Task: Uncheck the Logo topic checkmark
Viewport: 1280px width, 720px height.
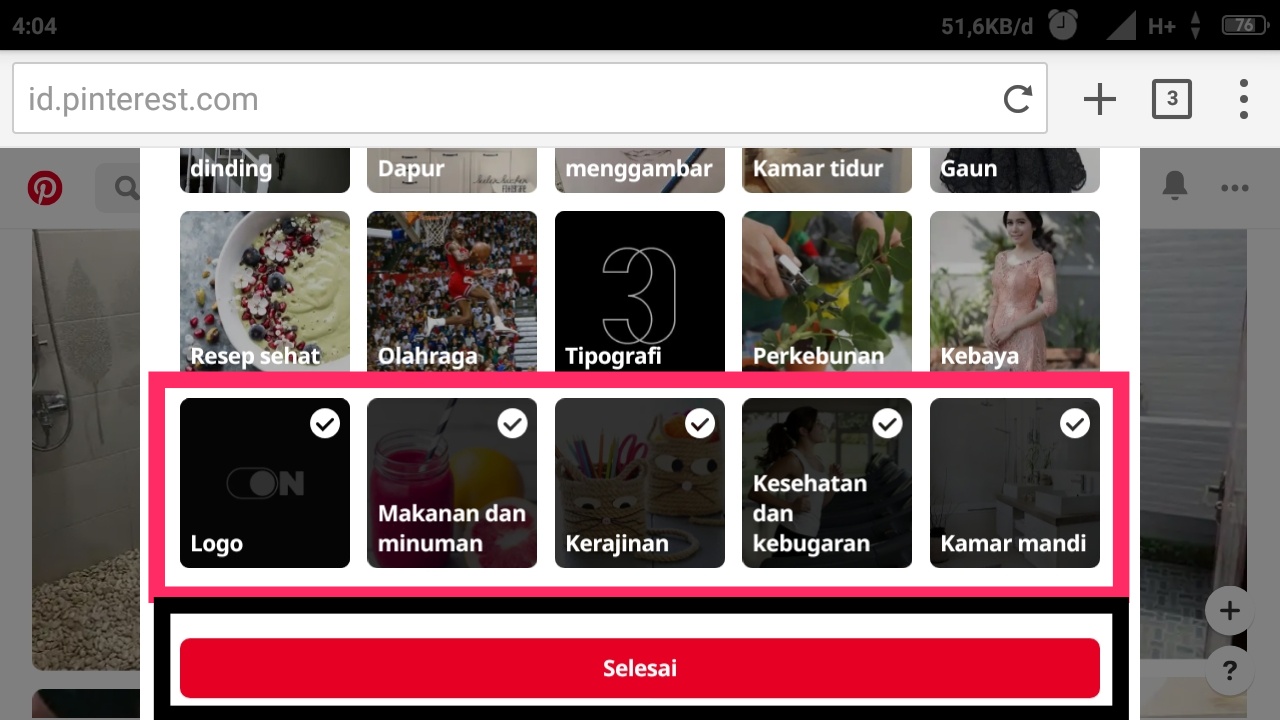Action: (x=325, y=424)
